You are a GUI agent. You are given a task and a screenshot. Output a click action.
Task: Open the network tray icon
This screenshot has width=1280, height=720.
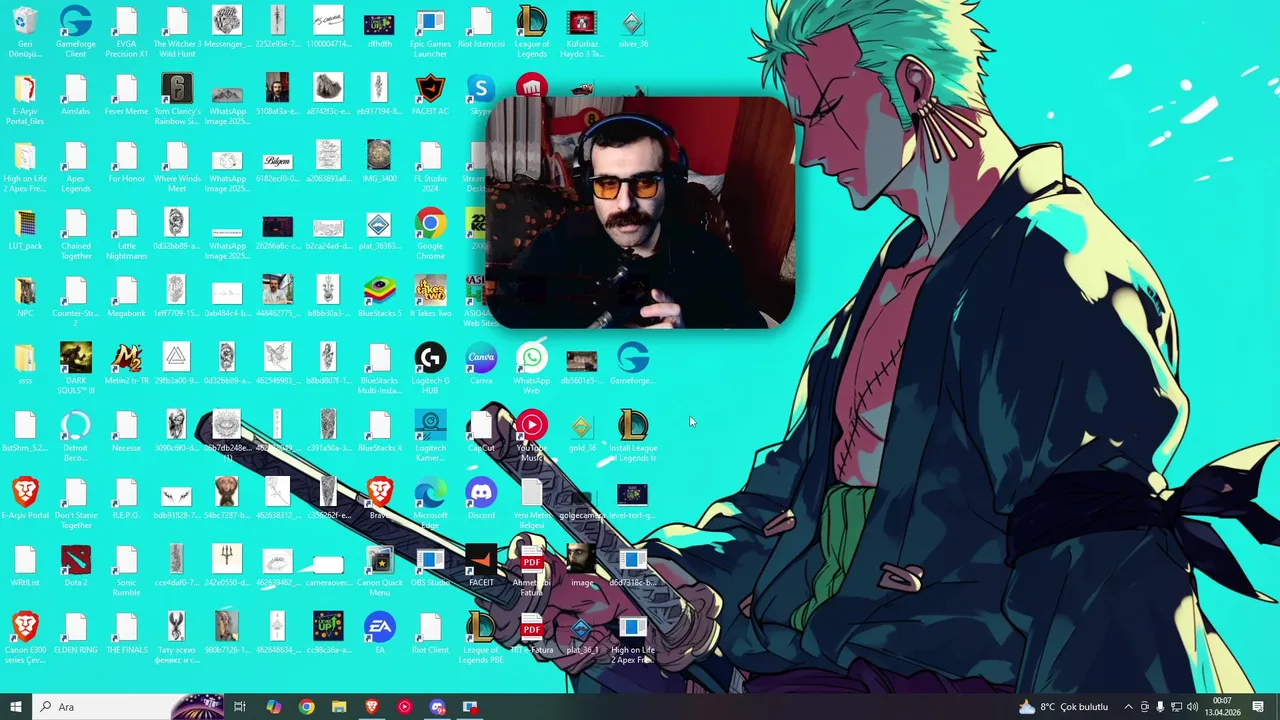coord(1176,707)
